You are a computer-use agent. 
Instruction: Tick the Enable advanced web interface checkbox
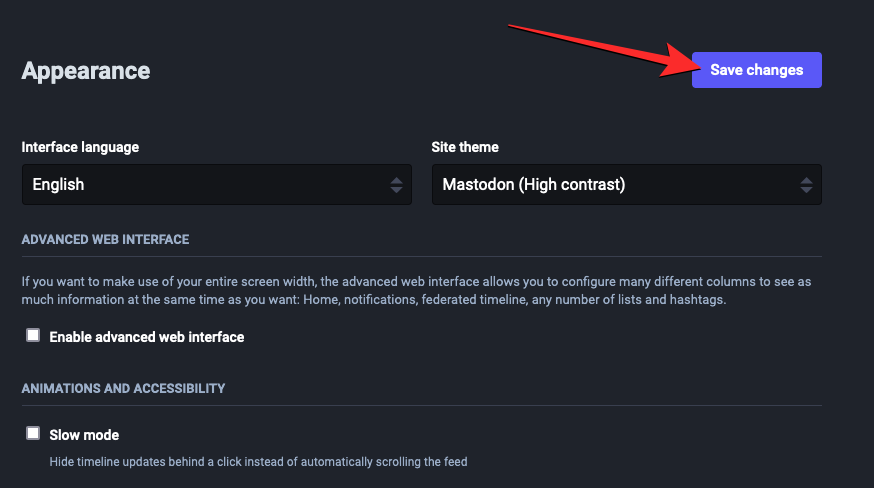coord(33,336)
